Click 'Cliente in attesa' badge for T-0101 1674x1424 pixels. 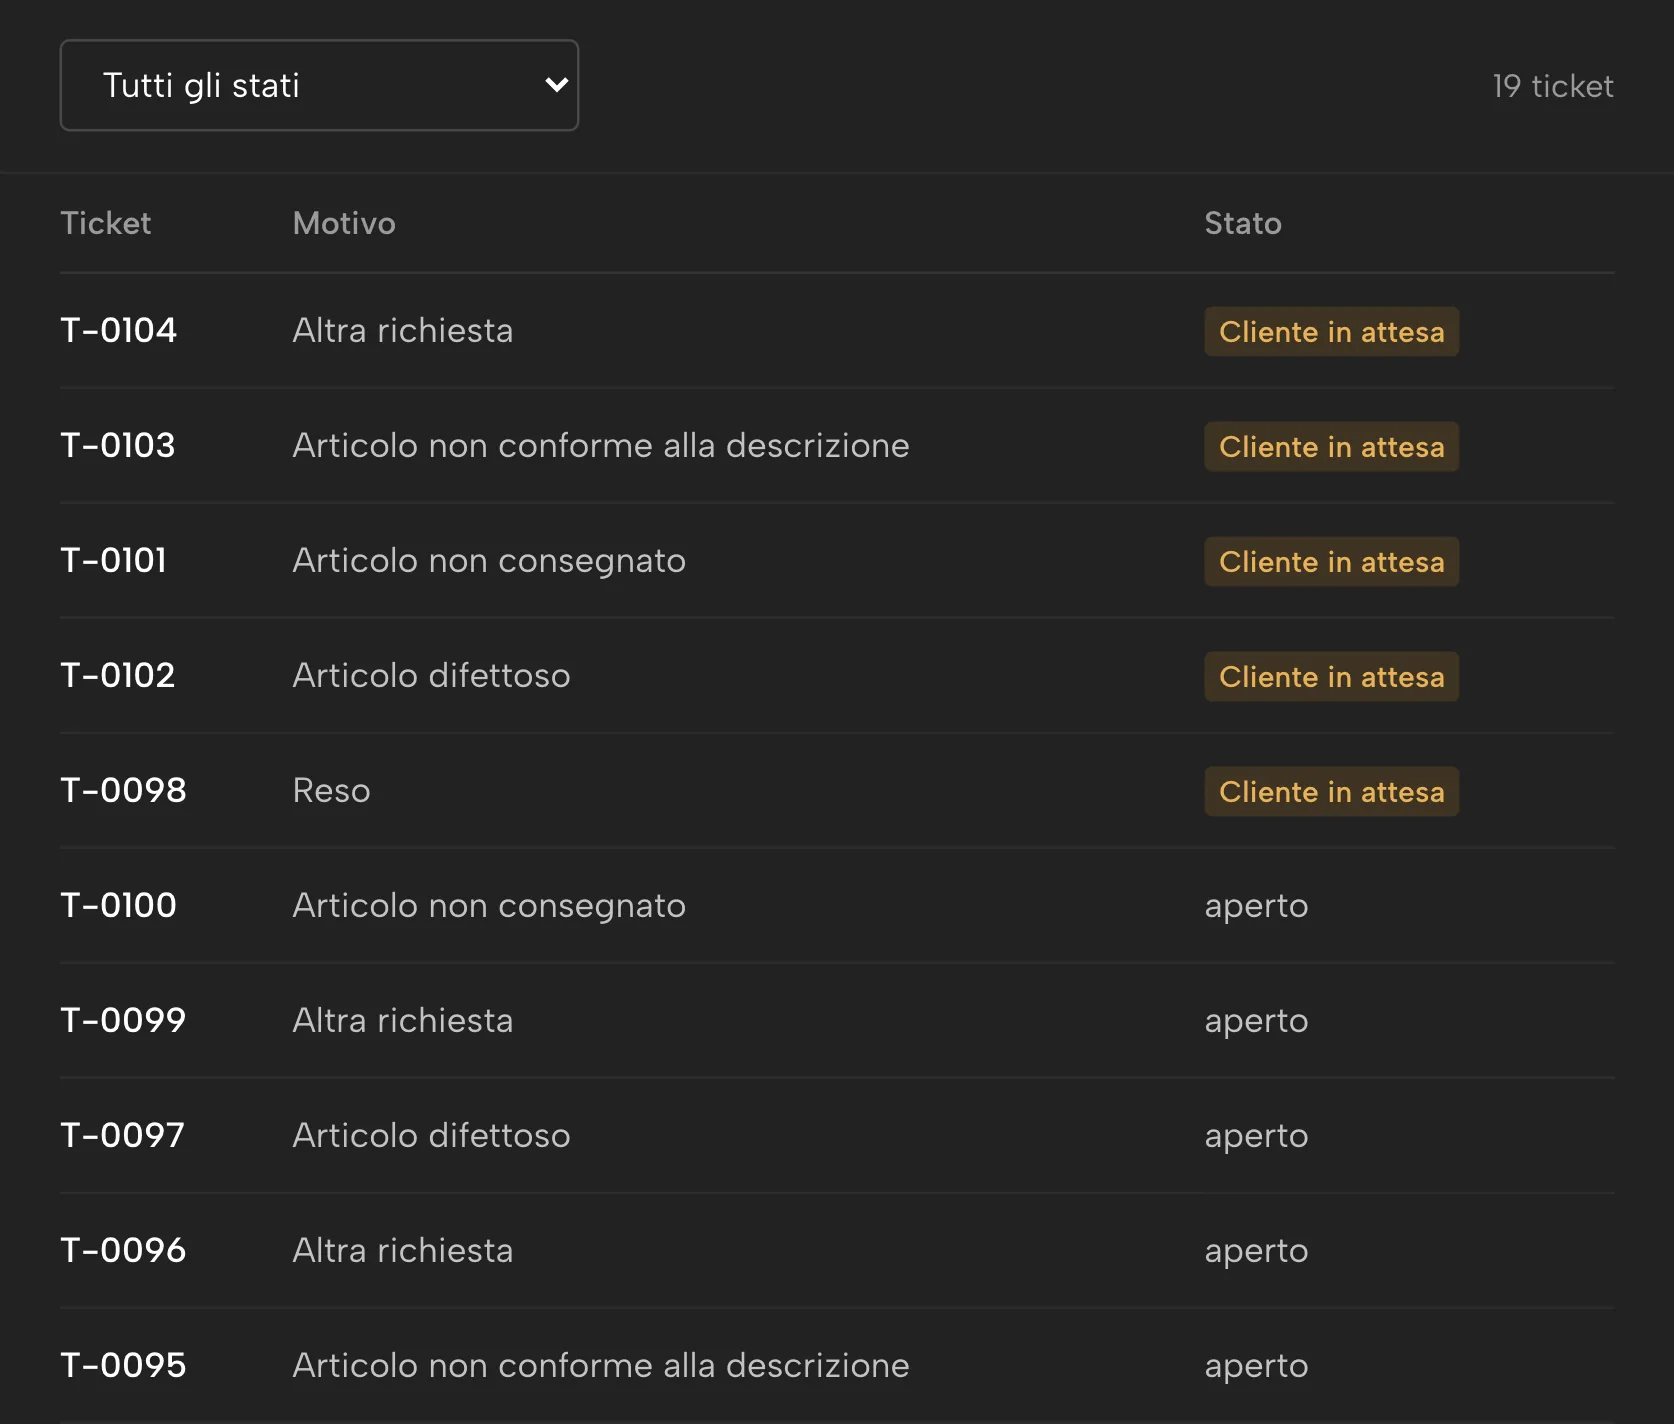[1331, 561]
